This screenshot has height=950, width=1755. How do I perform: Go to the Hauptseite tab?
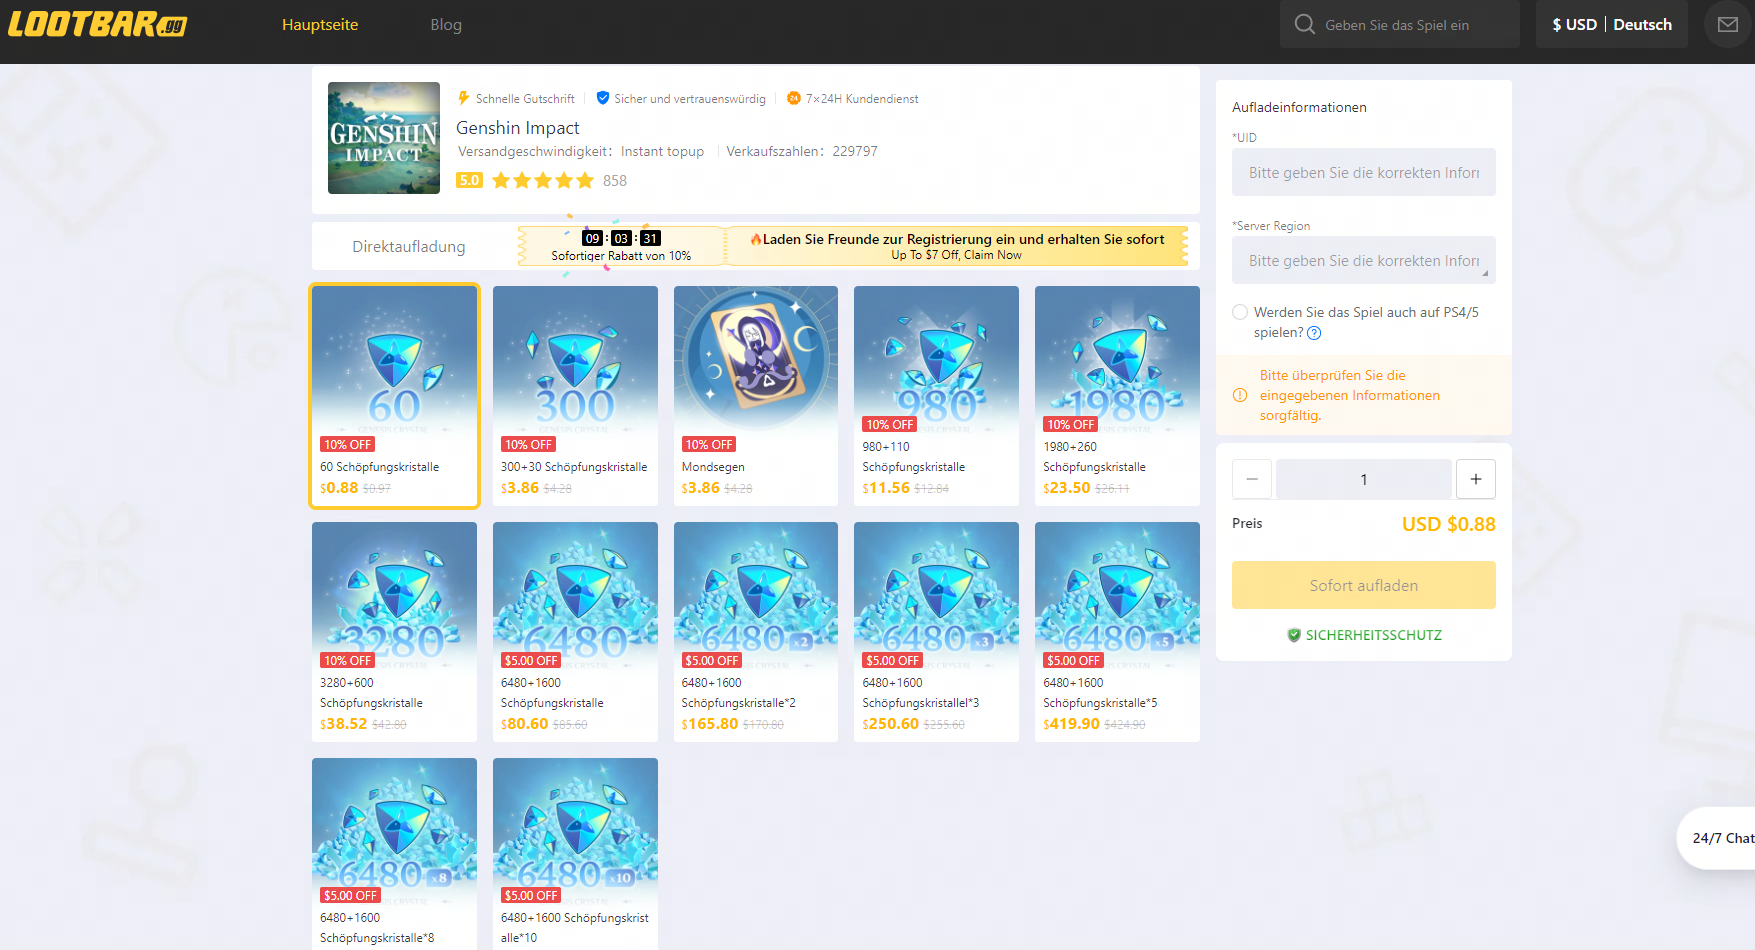pos(320,24)
